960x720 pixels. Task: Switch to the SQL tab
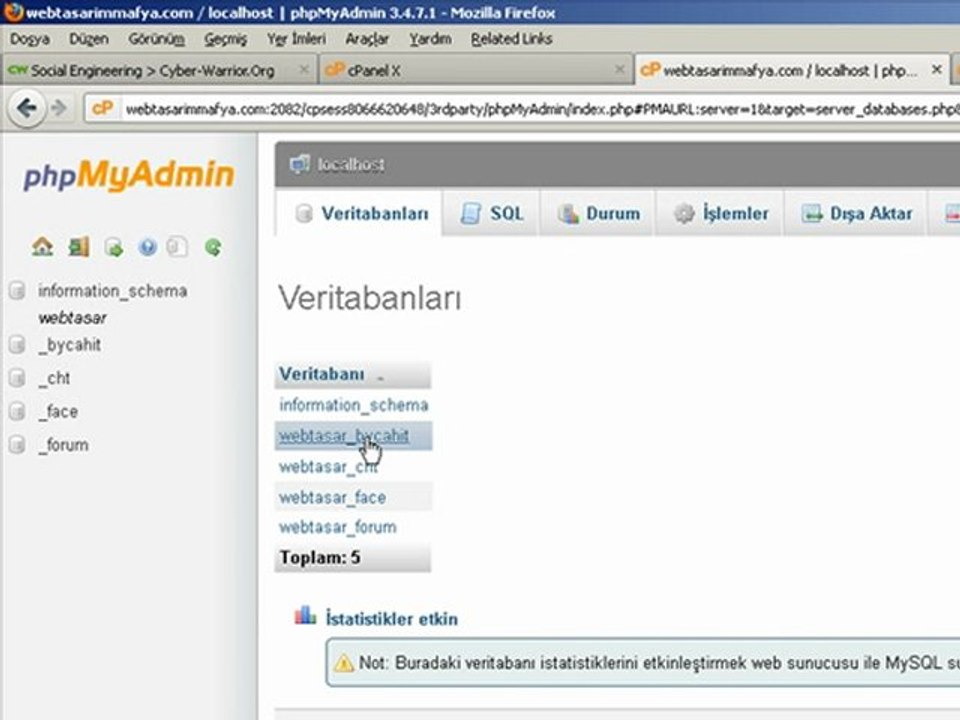coord(492,213)
